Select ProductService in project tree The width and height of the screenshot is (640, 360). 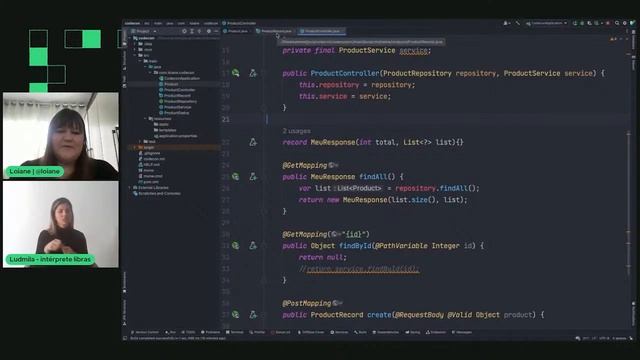click(x=176, y=107)
